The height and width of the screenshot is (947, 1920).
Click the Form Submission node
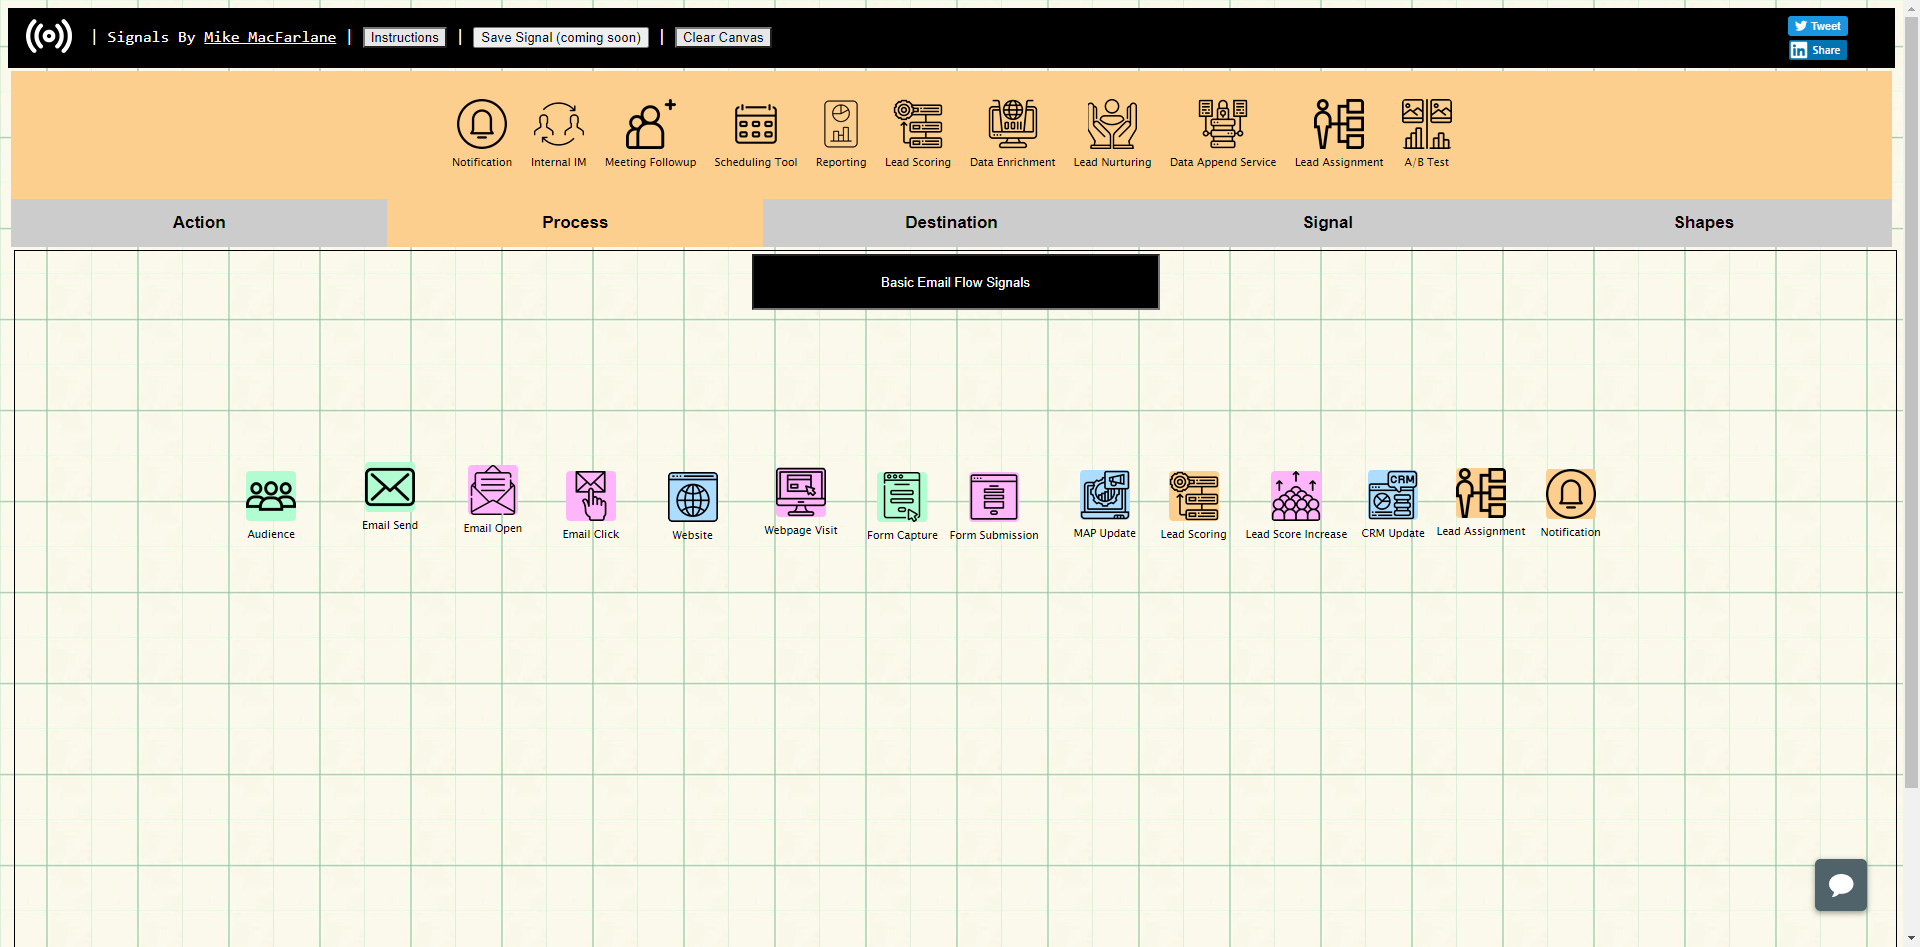[x=994, y=497]
